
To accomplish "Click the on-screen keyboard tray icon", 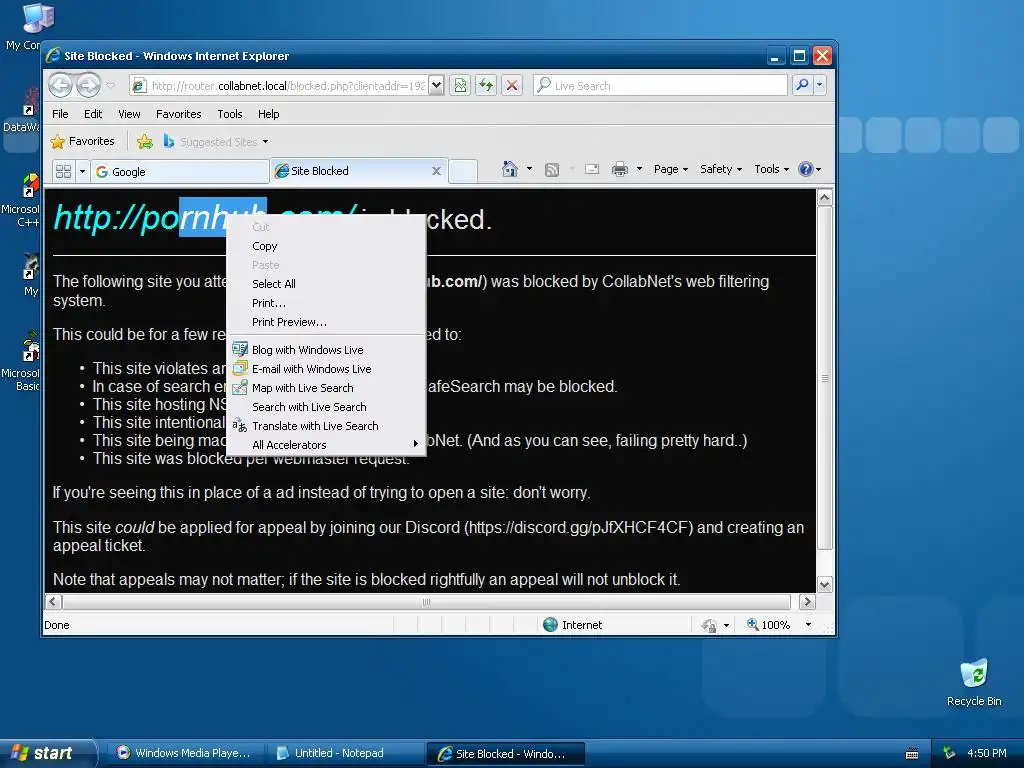I will click(x=912, y=754).
